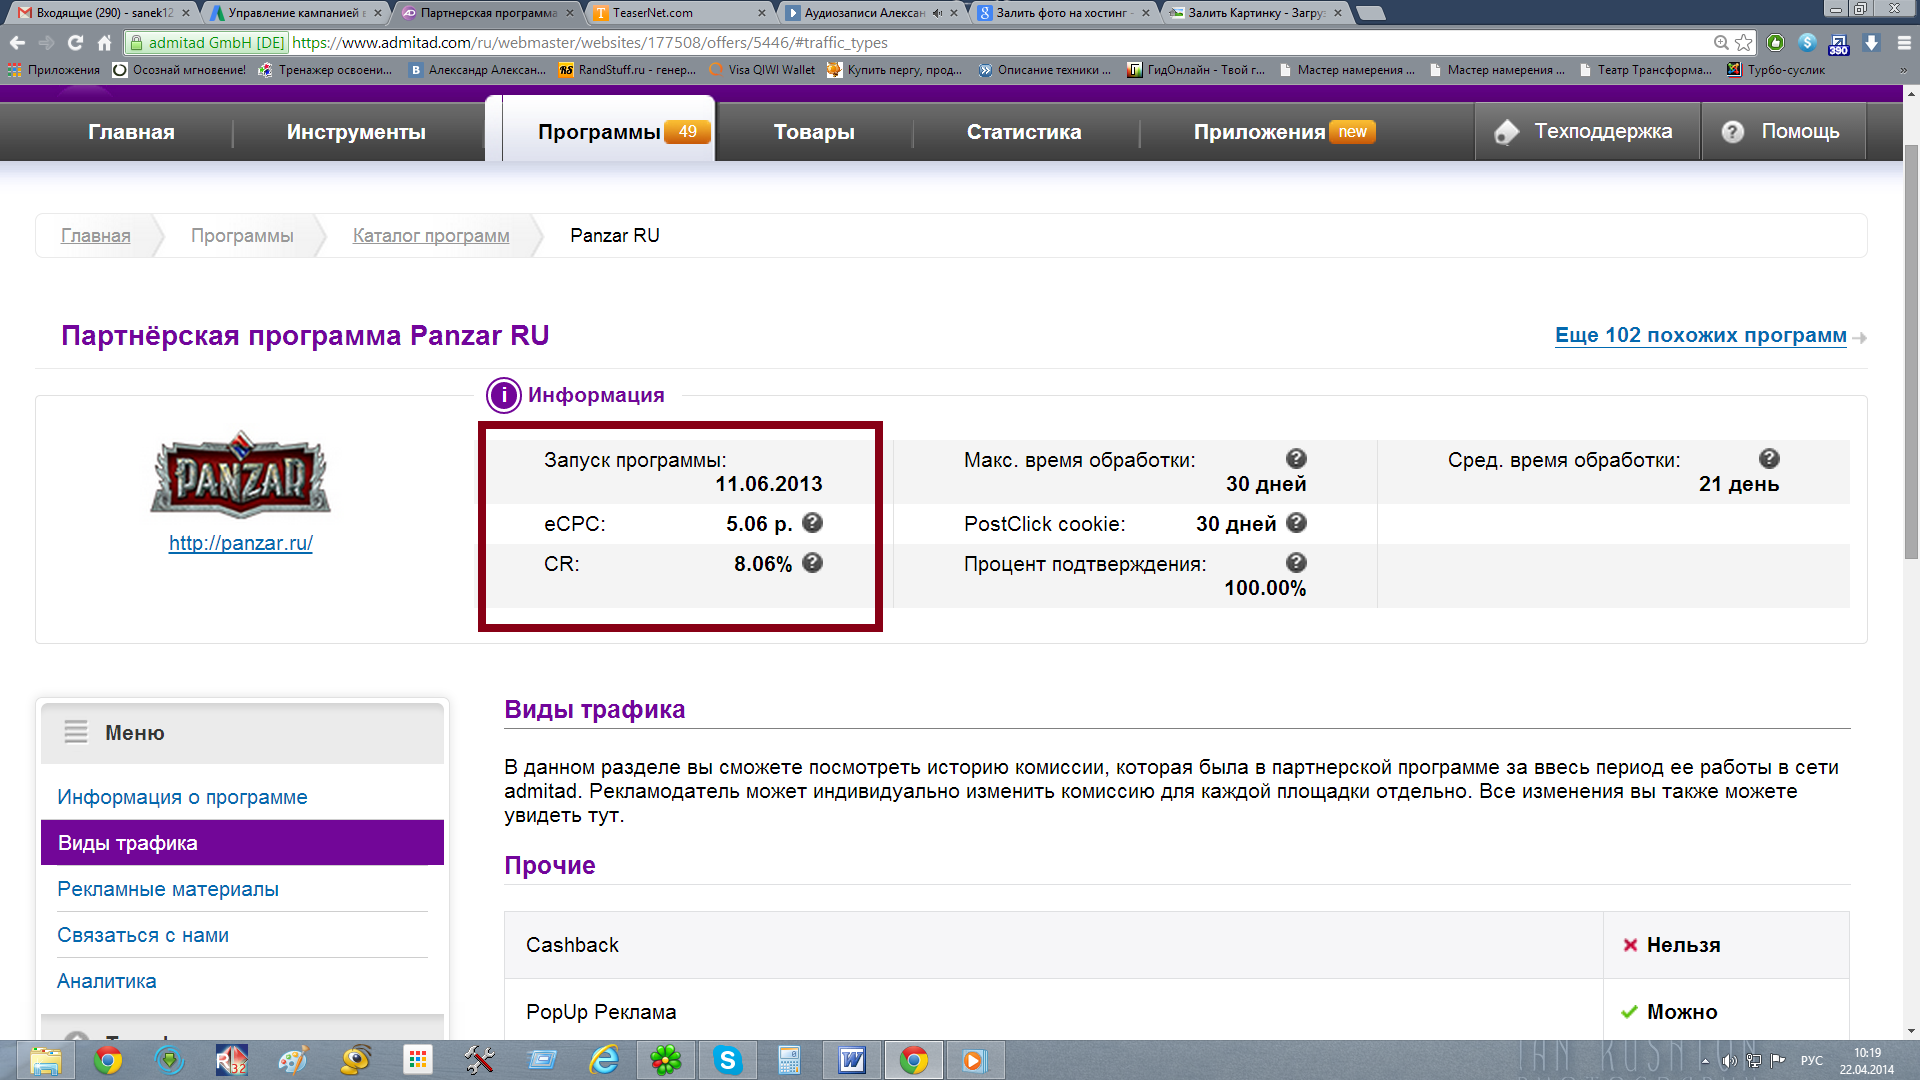Click the Меню list icon in sidebar
The height and width of the screenshot is (1080, 1920).
tap(76, 732)
